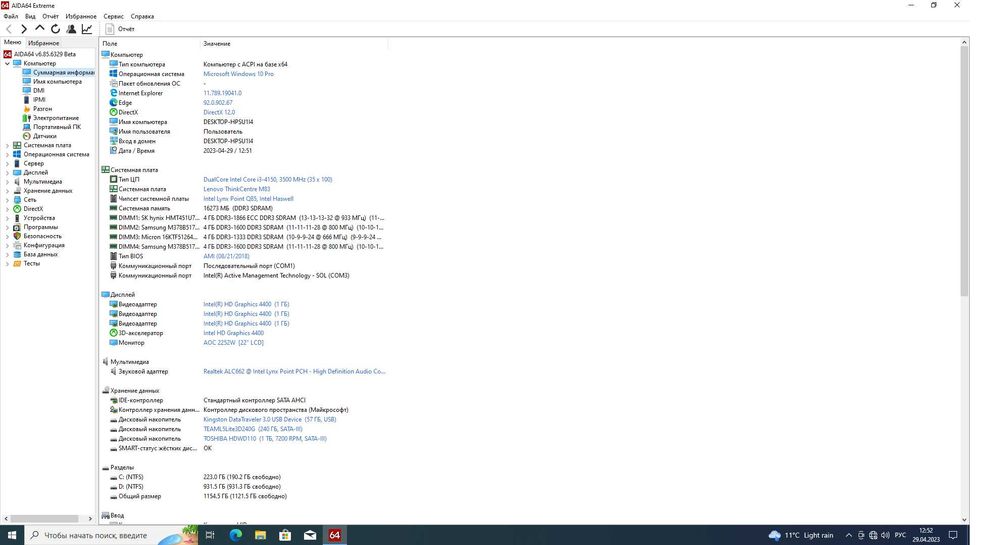Click the user profile icon in the toolbar
Viewport: 1000px width, 545px height.
71,29
